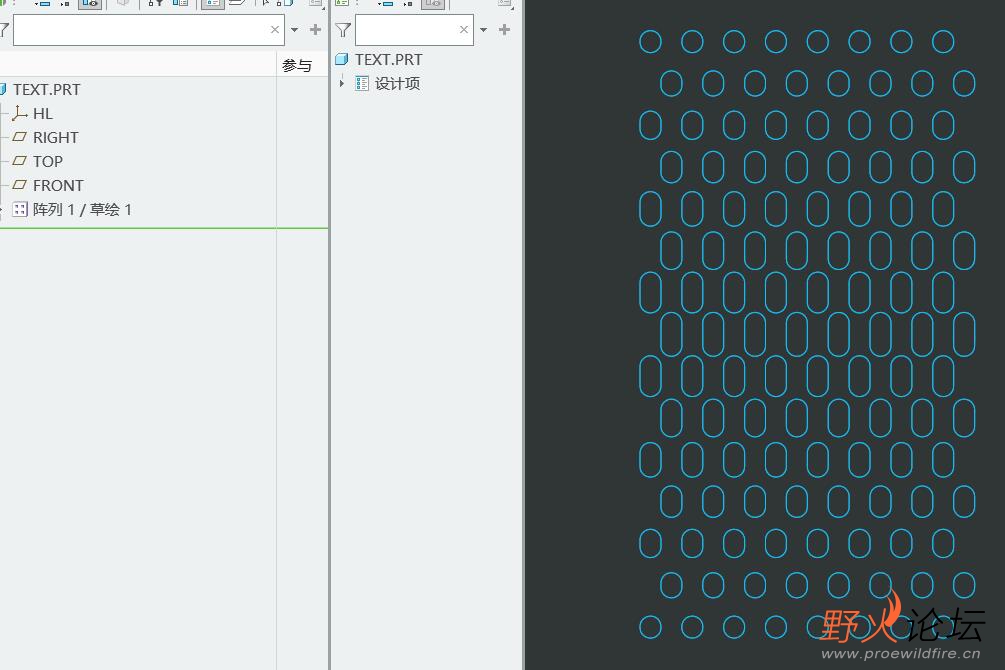Click the plus button beside left search
This screenshot has height=670, width=1005.
point(315,29)
